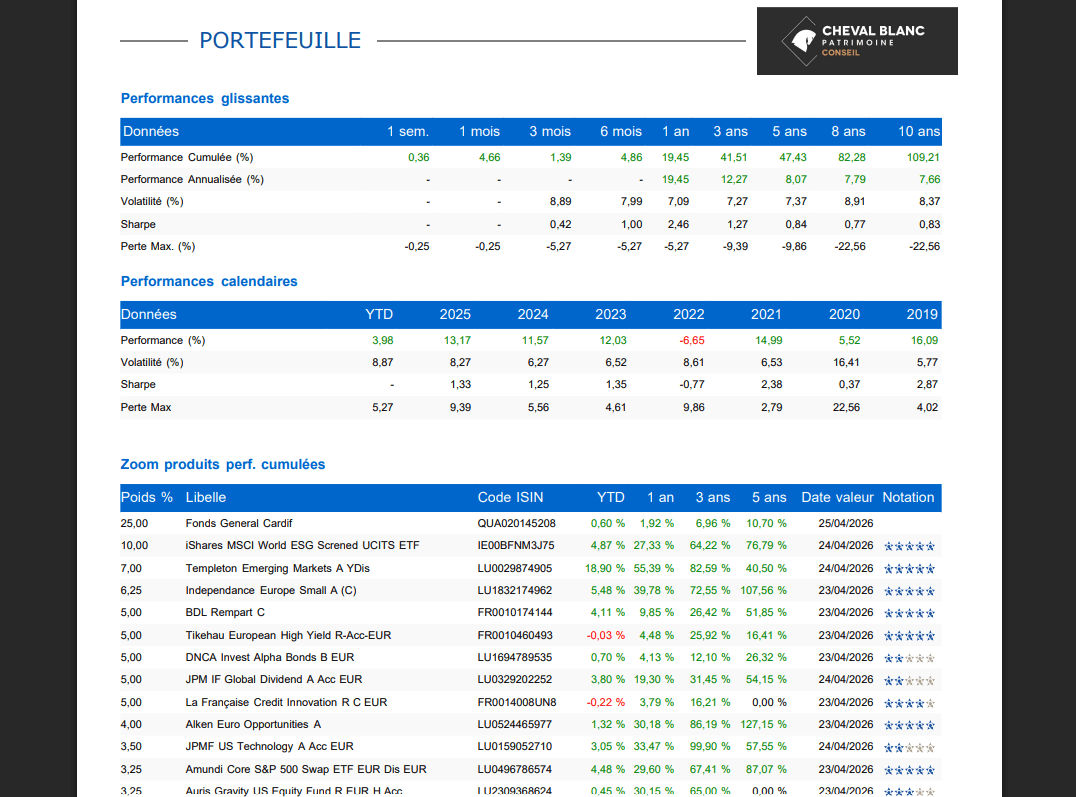1076x797 pixels.
Task: Click the 99,90 % three-year value for JPMF US Technology
Action: pyautogui.click(x=710, y=746)
